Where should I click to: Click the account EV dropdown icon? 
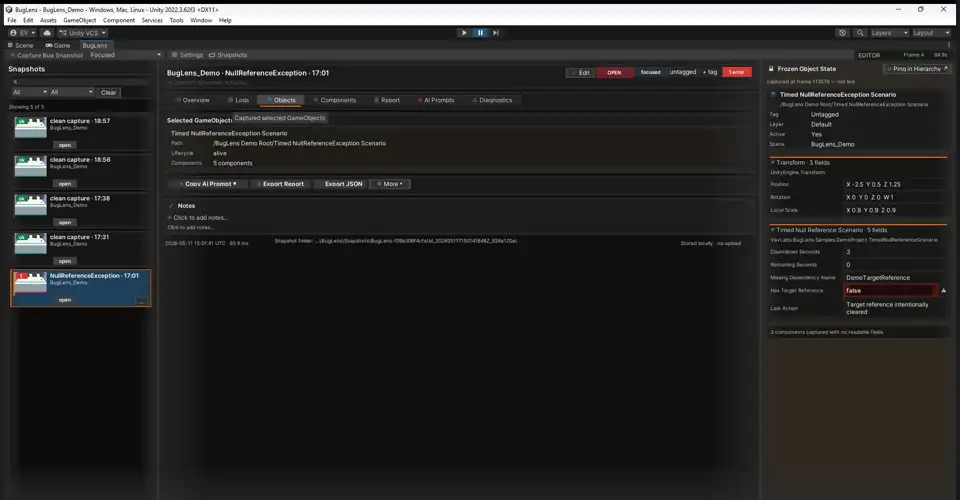click(23, 32)
